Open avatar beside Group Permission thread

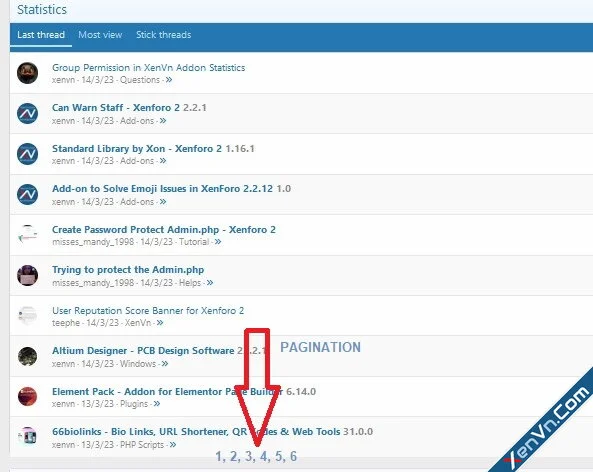coord(28,73)
